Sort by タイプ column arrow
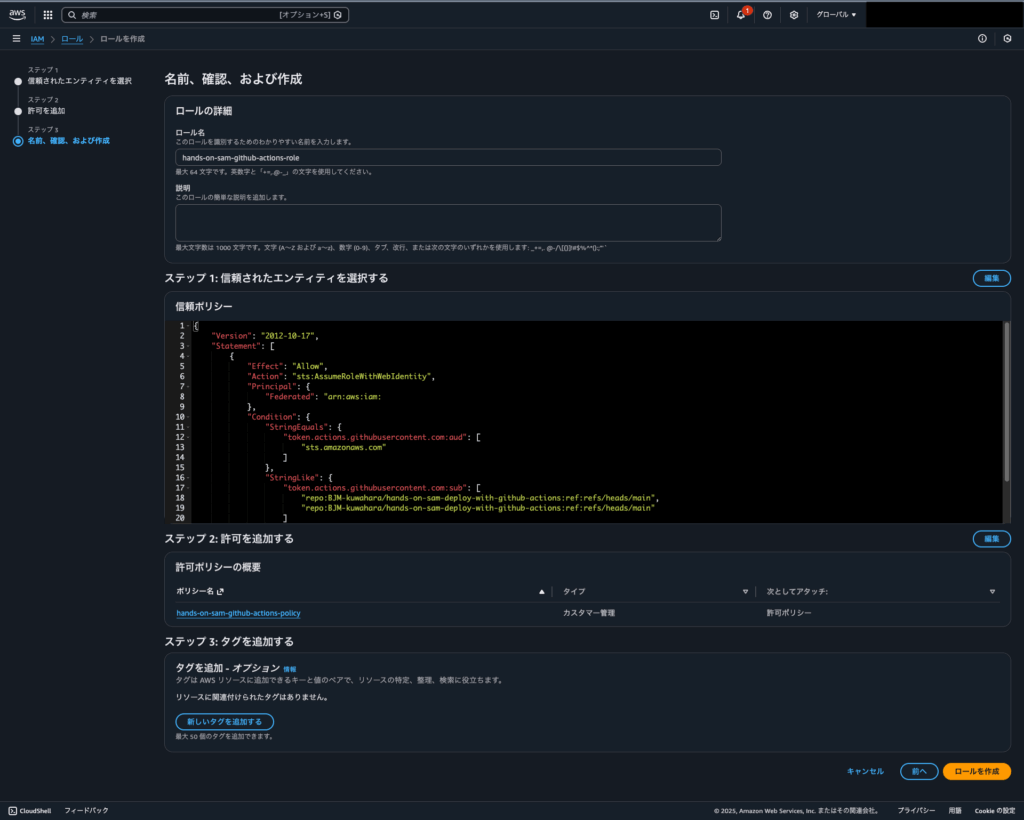 point(745,591)
